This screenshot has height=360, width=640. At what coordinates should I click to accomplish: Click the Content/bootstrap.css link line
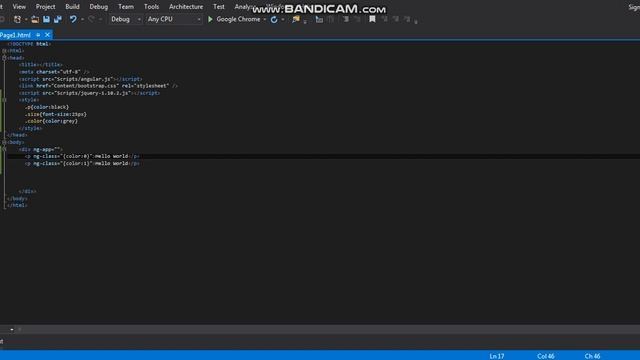[98, 86]
